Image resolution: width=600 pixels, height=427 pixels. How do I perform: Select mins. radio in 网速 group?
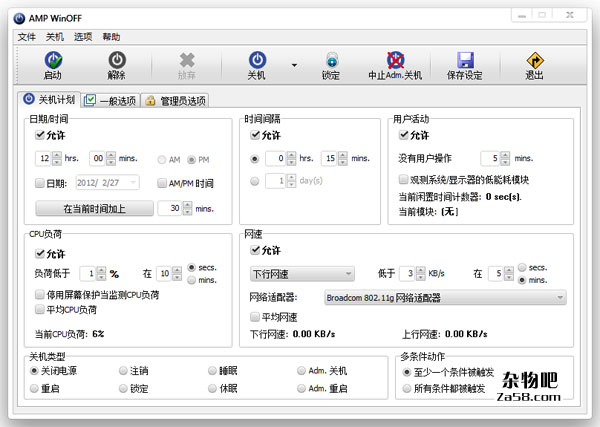[x=522, y=280]
